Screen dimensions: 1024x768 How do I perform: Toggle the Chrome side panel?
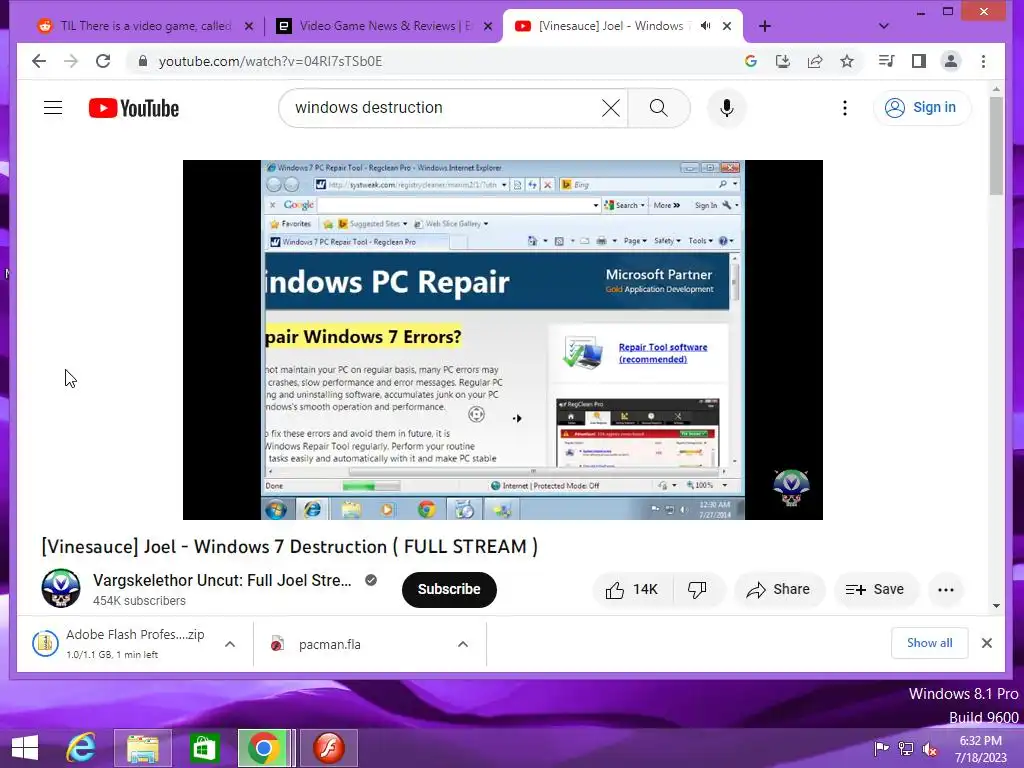(919, 61)
